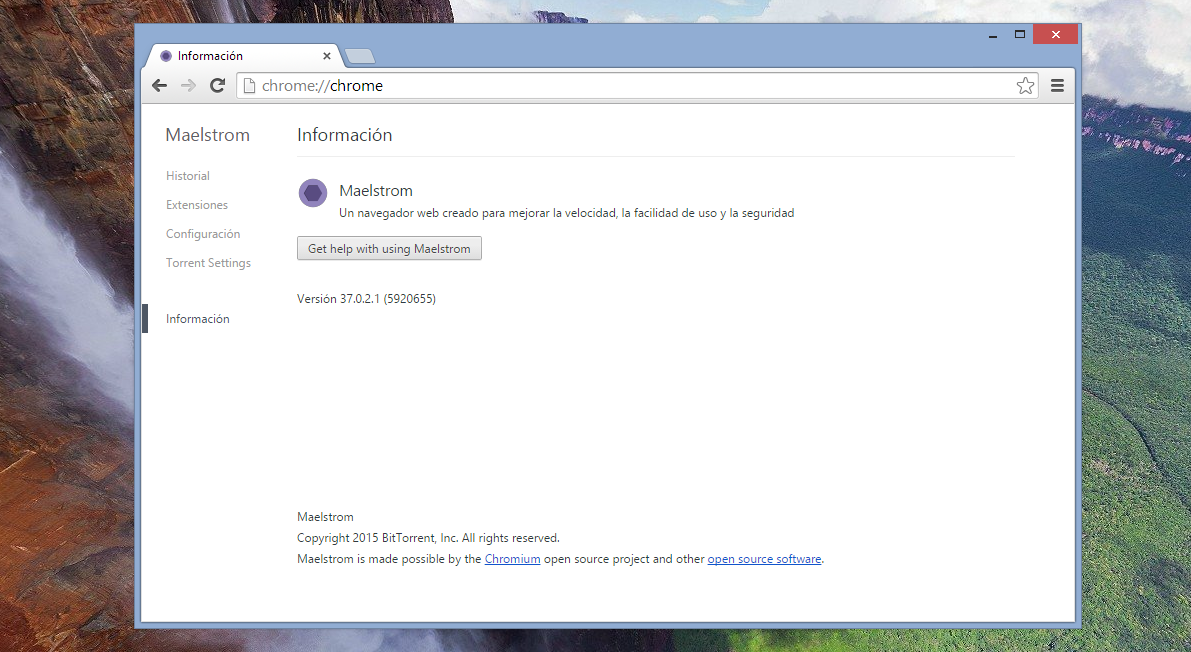Go to Extensiones in the sidebar

point(197,205)
